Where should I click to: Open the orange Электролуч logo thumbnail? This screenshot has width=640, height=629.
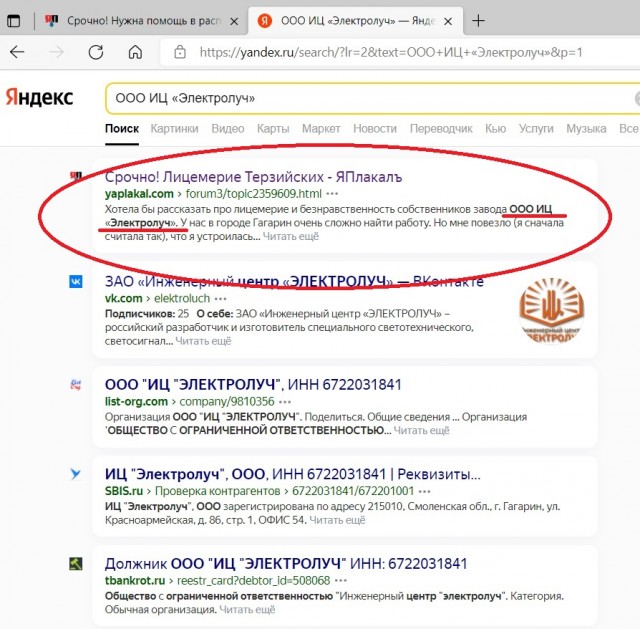pos(551,310)
